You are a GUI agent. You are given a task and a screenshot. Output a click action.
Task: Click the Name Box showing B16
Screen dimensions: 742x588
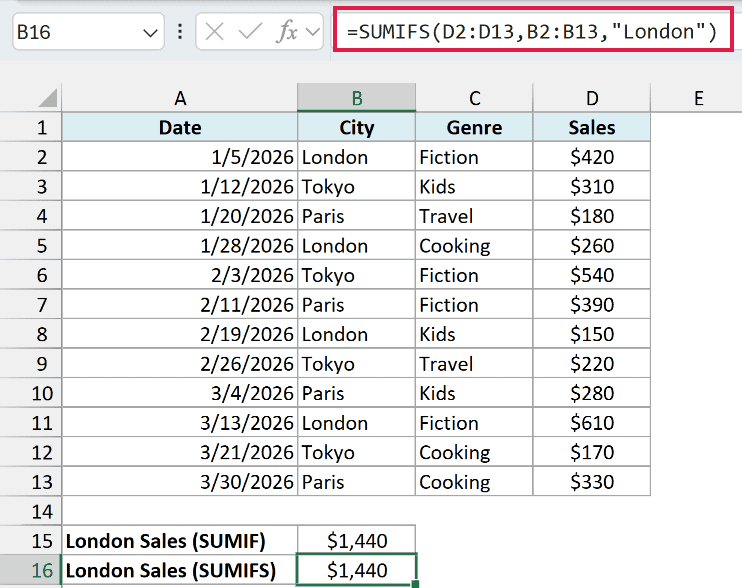pos(88,32)
